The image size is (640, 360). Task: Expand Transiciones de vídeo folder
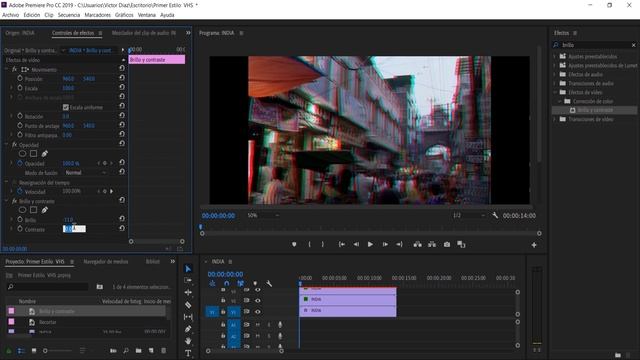point(555,119)
